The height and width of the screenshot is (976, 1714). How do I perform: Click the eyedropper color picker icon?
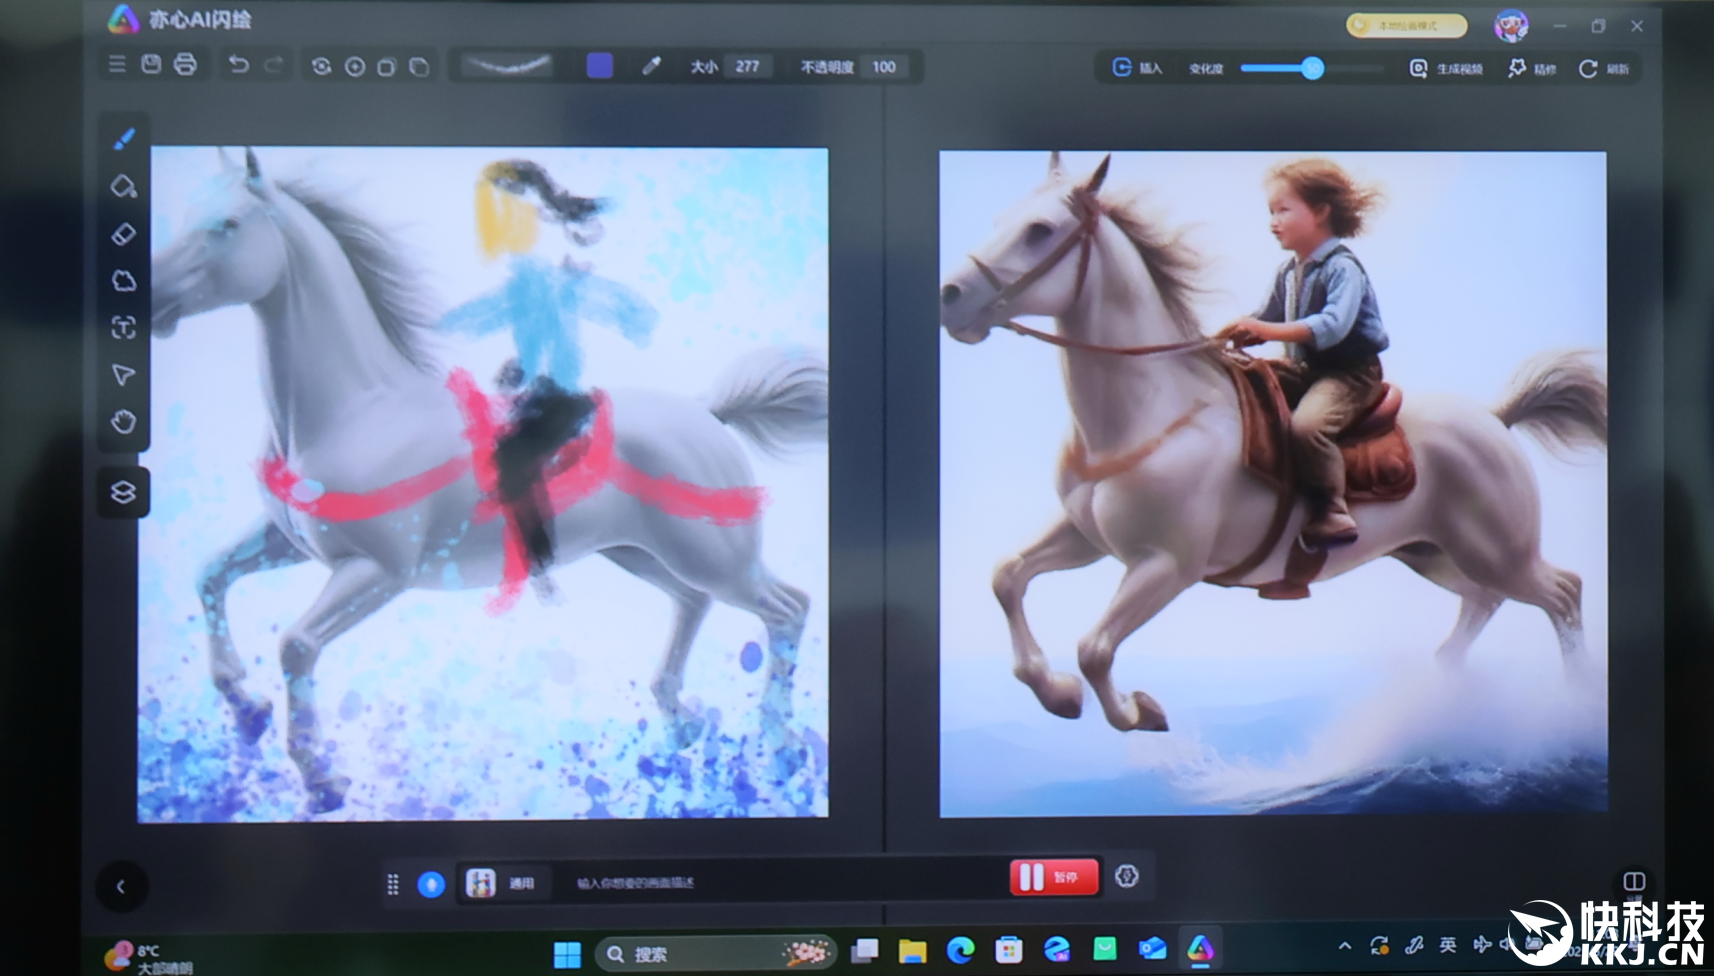[x=651, y=66]
